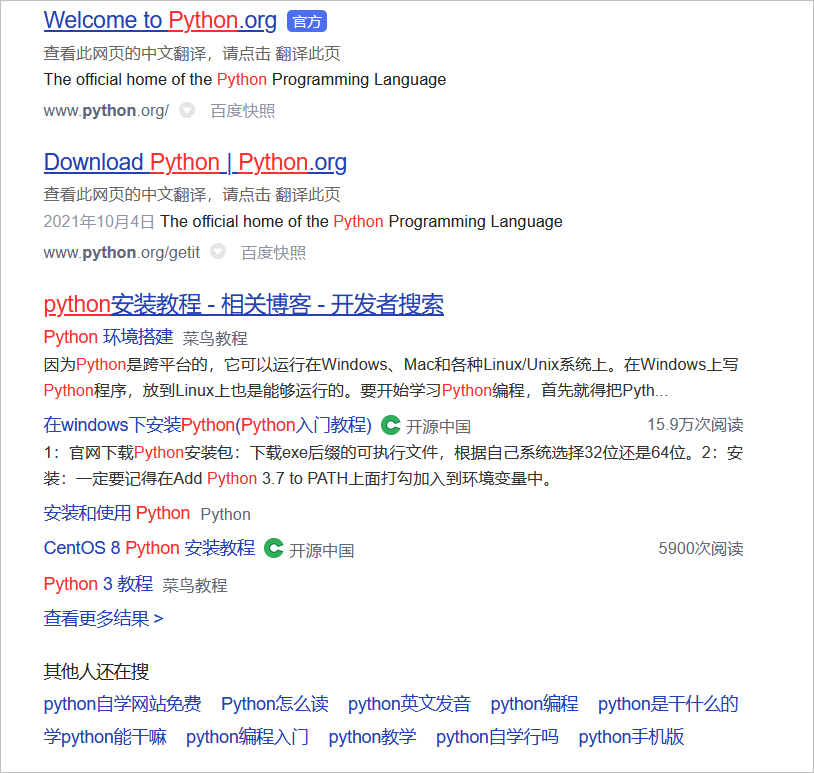814x773 pixels.
Task: Open 百度快照 for www.python.org/getit
Action: [273, 252]
